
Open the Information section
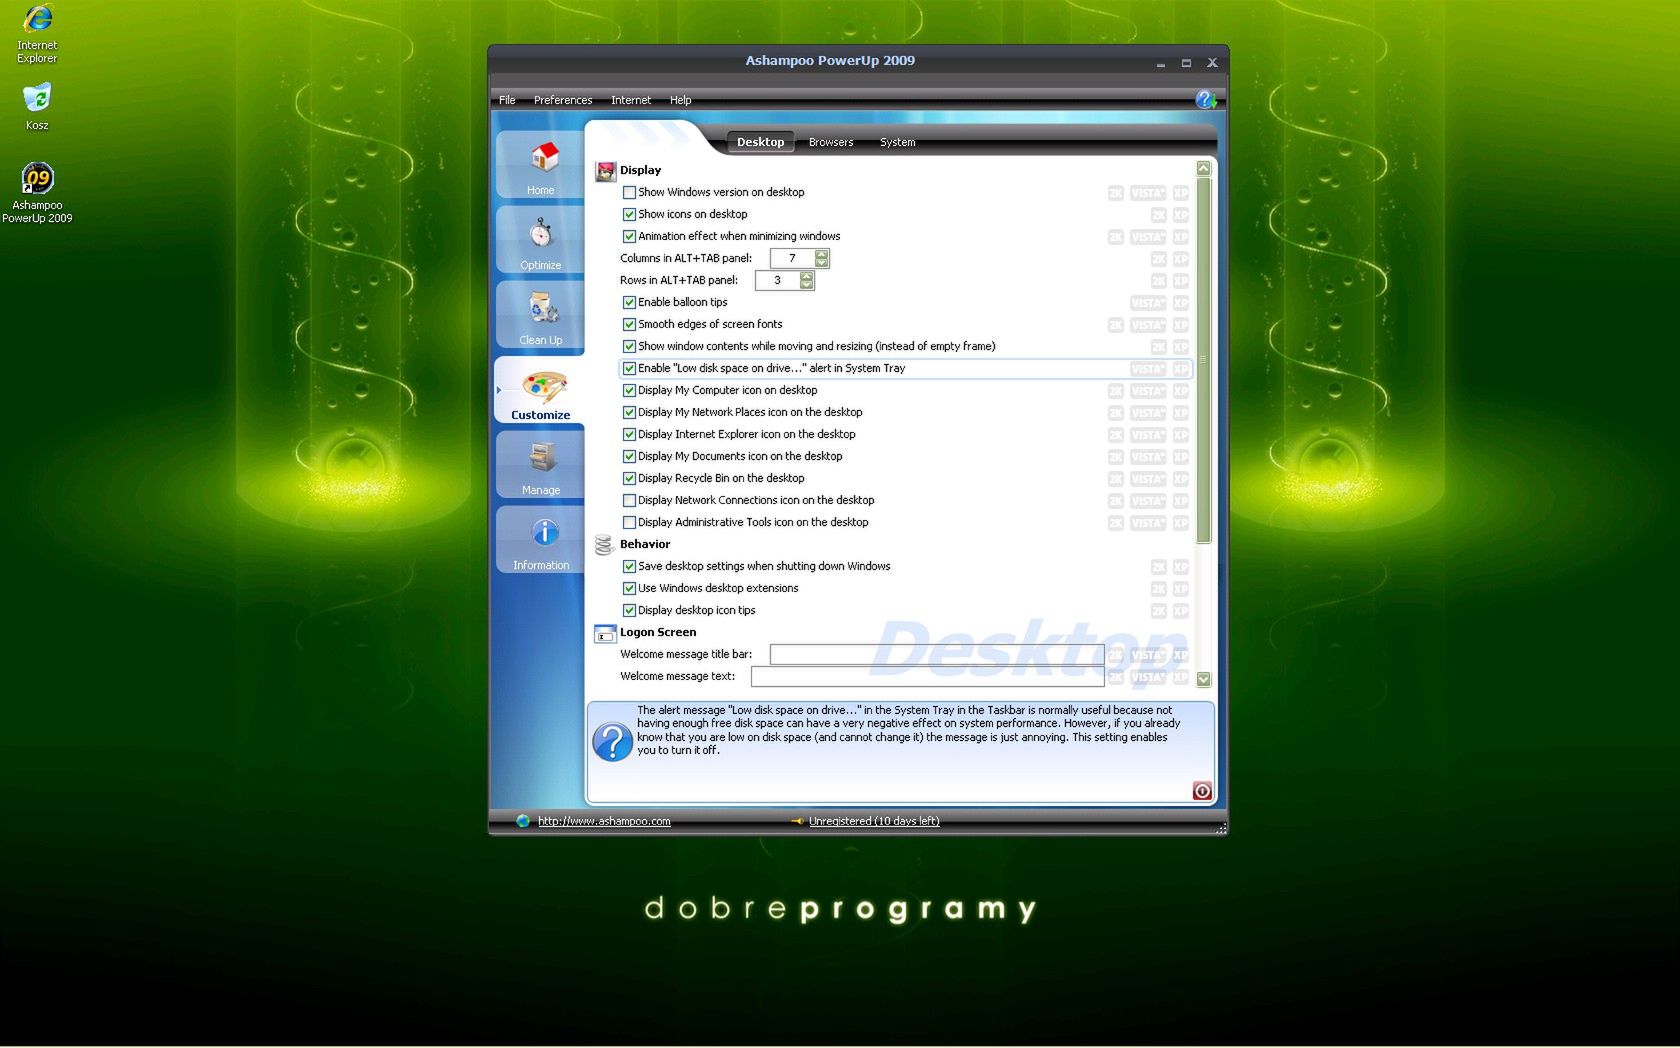tap(540, 540)
